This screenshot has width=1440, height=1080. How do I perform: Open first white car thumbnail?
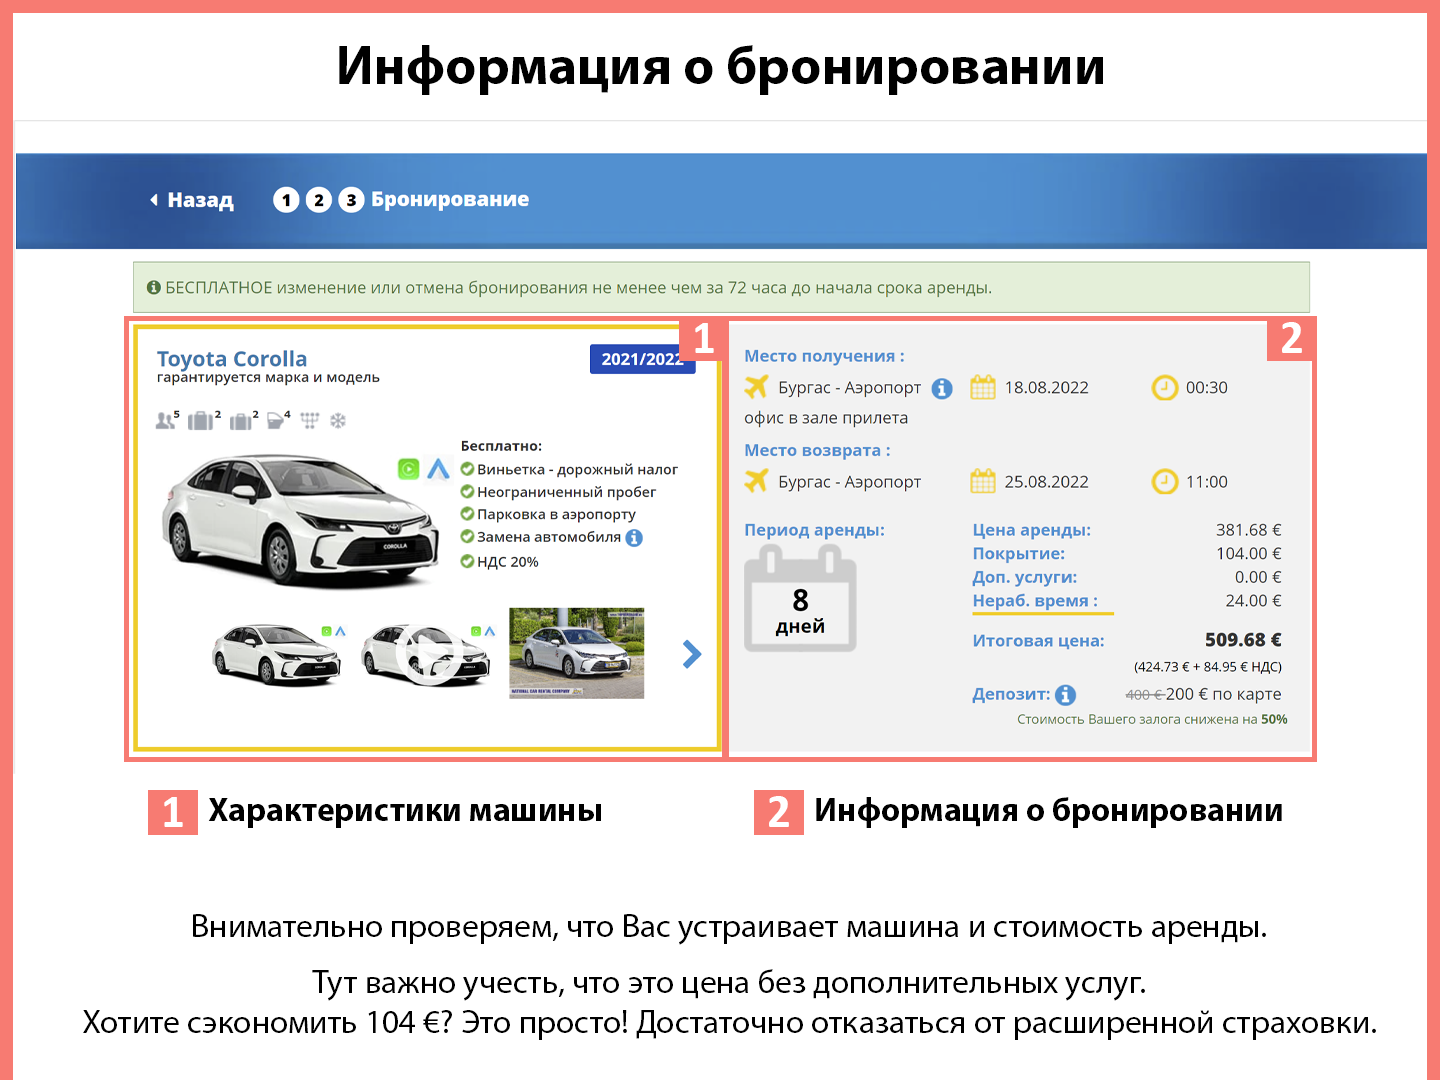(x=277, y=654)
